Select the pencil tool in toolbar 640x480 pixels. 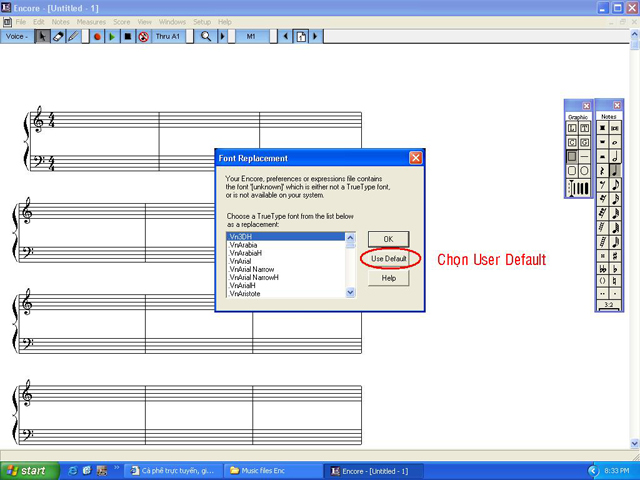point(72,36)
